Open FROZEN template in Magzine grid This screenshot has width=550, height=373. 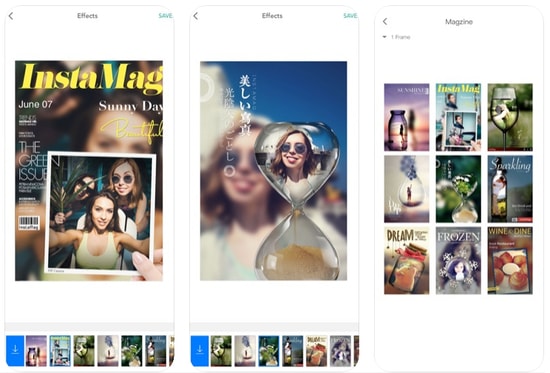(458, 260)
